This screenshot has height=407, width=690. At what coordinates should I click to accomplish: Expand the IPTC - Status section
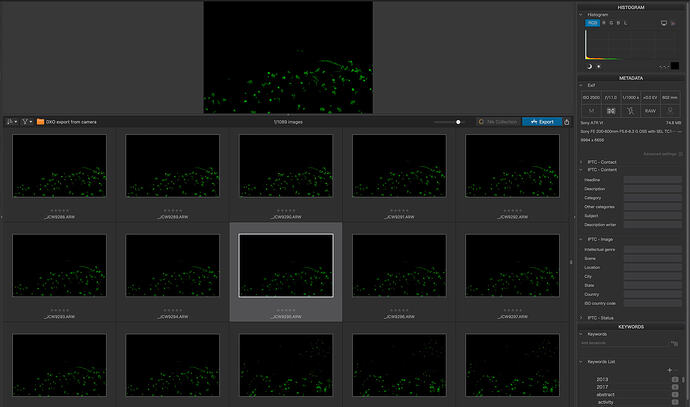coord(581,318)
